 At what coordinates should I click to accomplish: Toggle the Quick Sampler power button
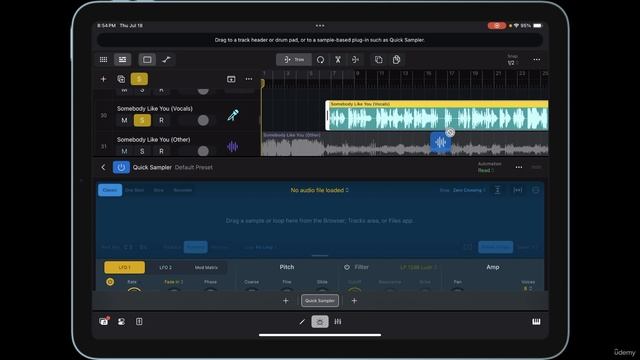[x=121, y=167]
